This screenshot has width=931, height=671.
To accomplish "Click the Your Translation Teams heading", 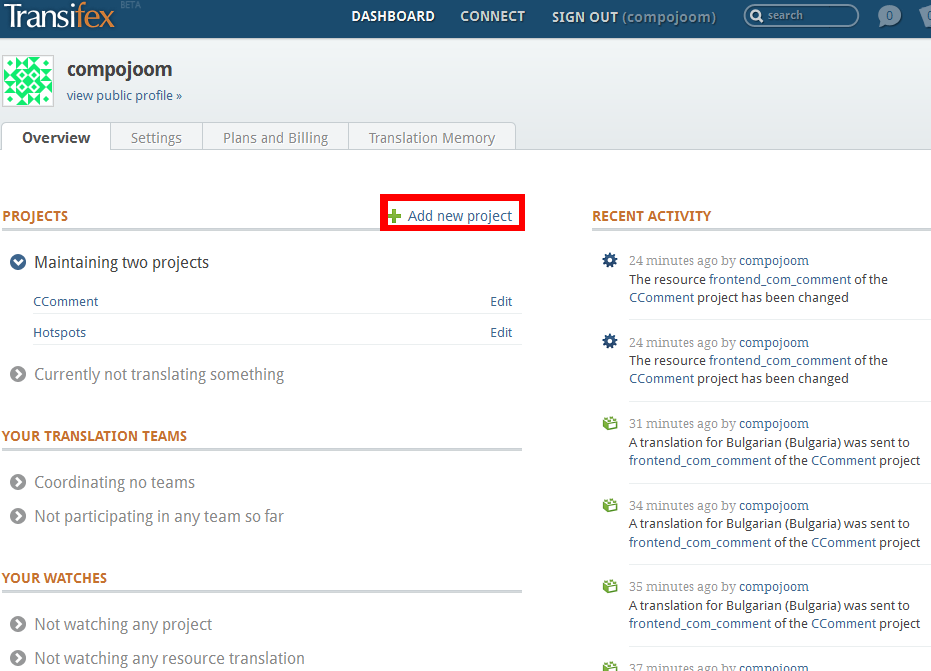I will click(x=94, y=436).
